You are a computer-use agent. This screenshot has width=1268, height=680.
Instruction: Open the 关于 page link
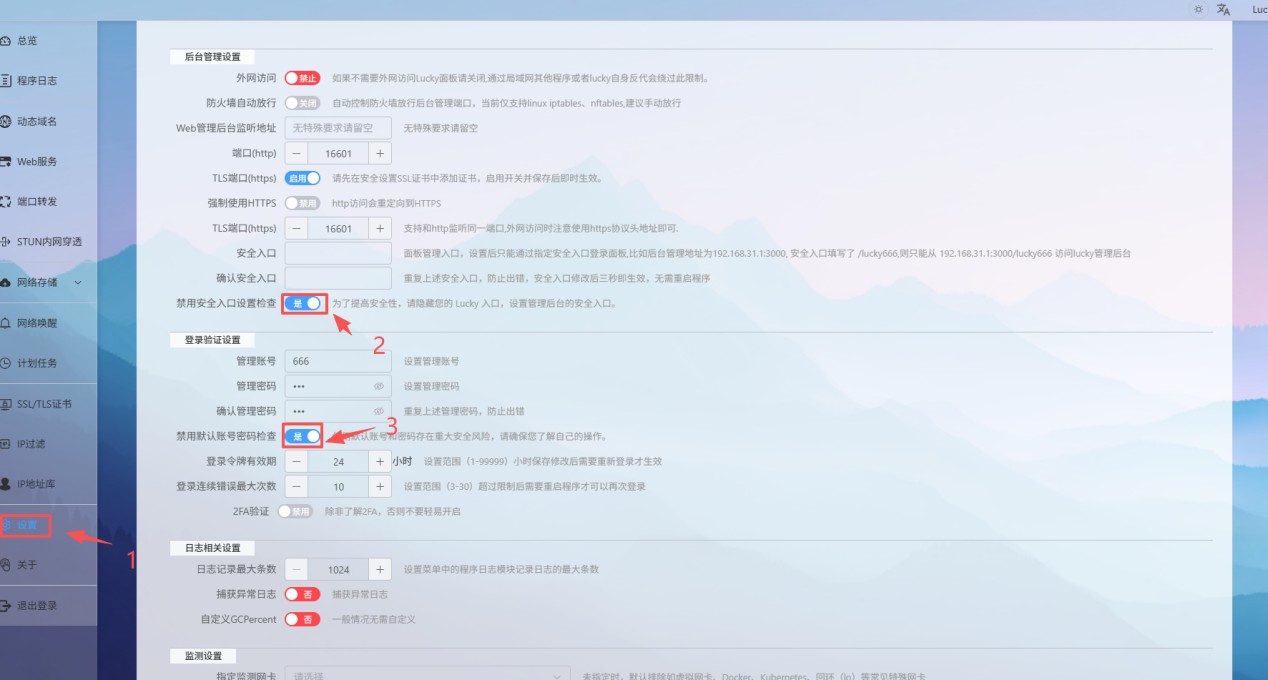[27, 565]
